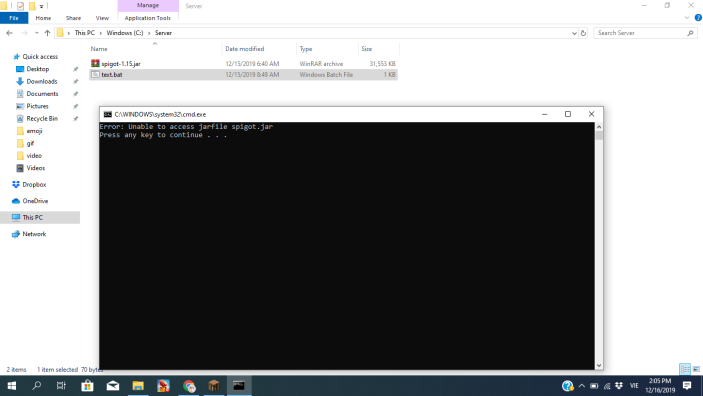Screen dimensions: 703x396
Task: Open the Quick Access Toolbar customize dropdown
Action: 41,6
